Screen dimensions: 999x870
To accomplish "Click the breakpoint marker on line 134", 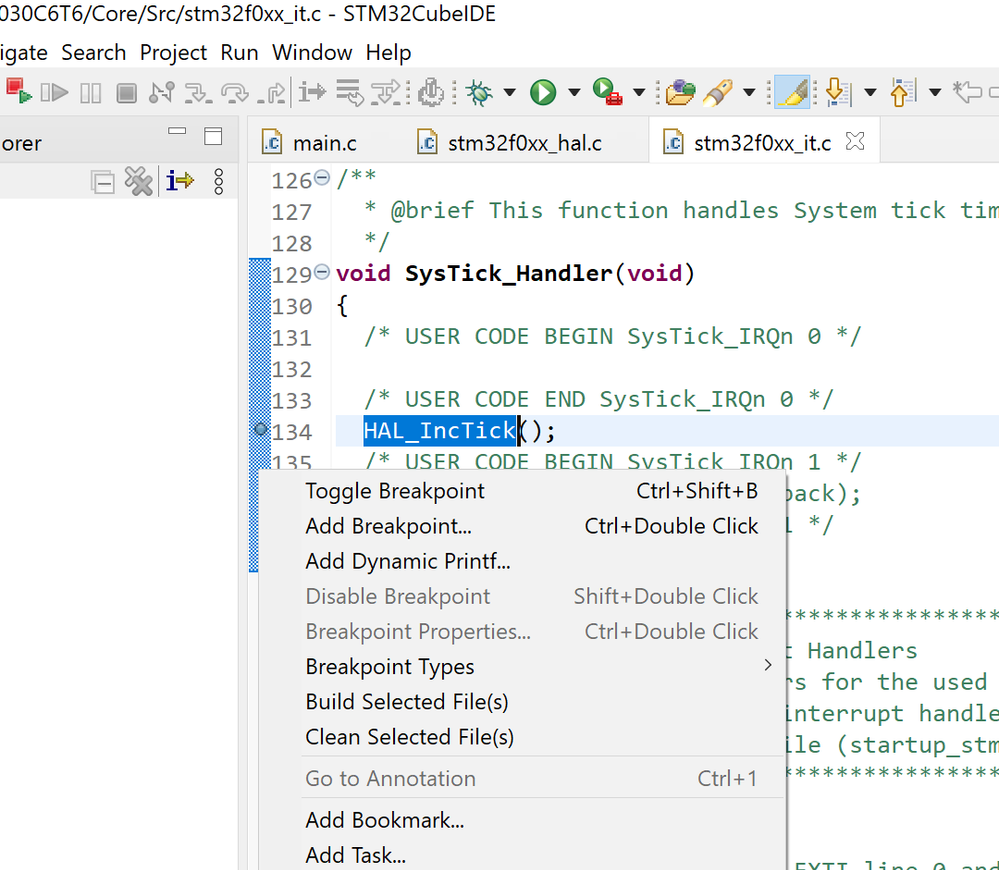I will click(260, 429).
